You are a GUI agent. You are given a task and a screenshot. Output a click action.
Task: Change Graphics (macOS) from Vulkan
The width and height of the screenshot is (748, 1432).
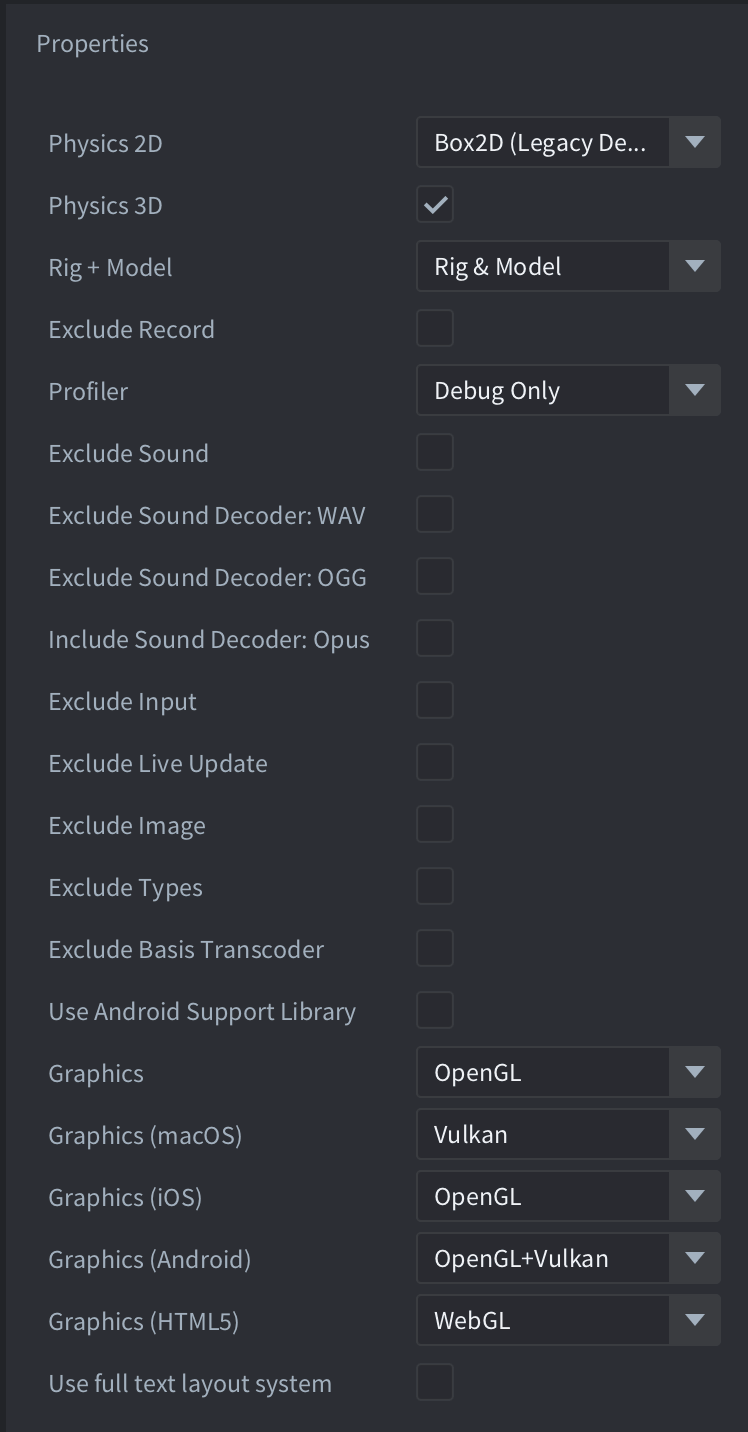coord(568,1134)
